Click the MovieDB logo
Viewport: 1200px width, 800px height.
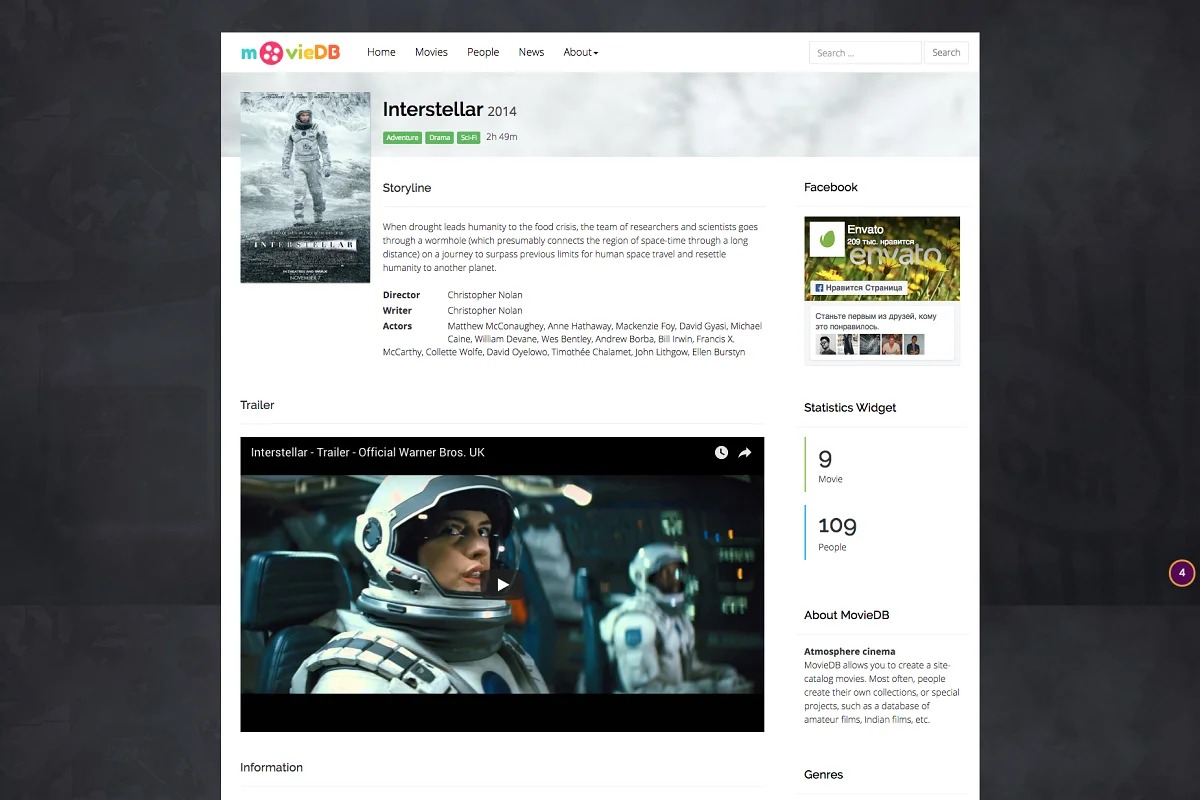[290, 52]
